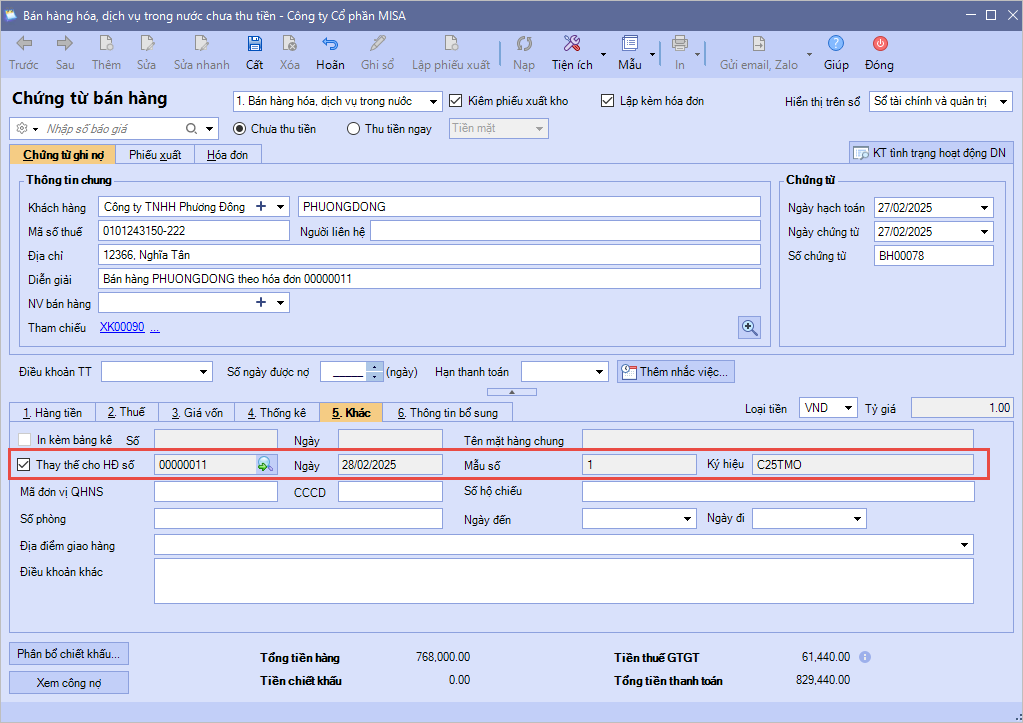Open Ngày hạch toán date dropdown
Screen dimensions: 1023x723
[x=985, y=208]
